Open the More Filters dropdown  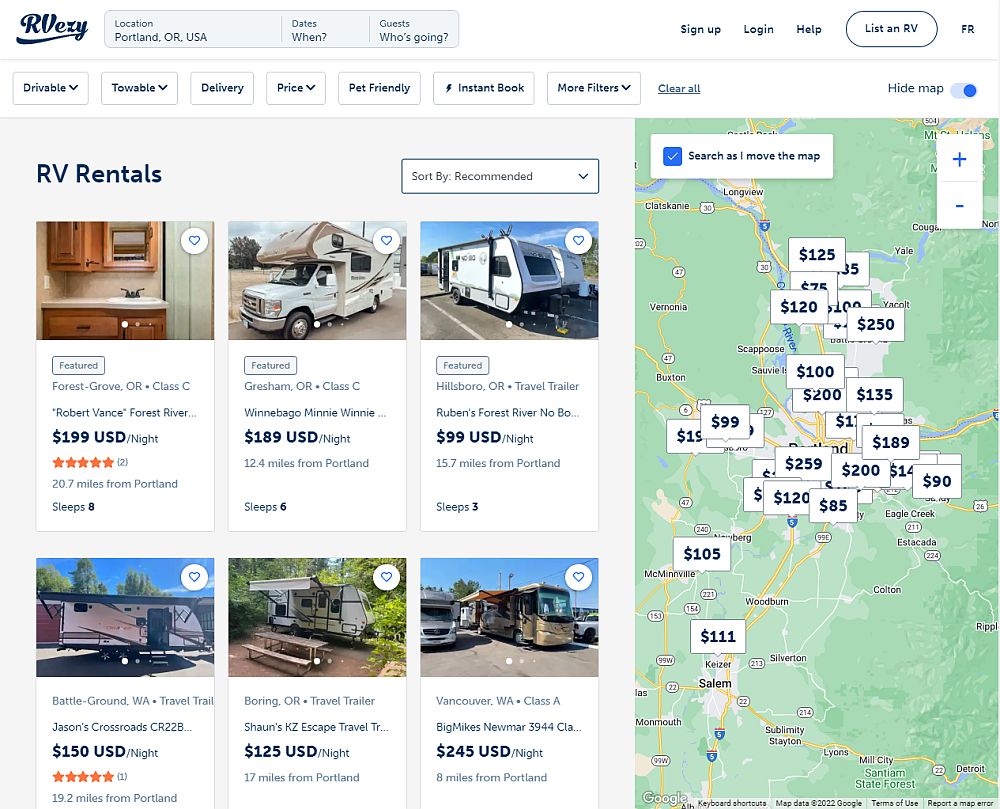(x=593, y=88)
